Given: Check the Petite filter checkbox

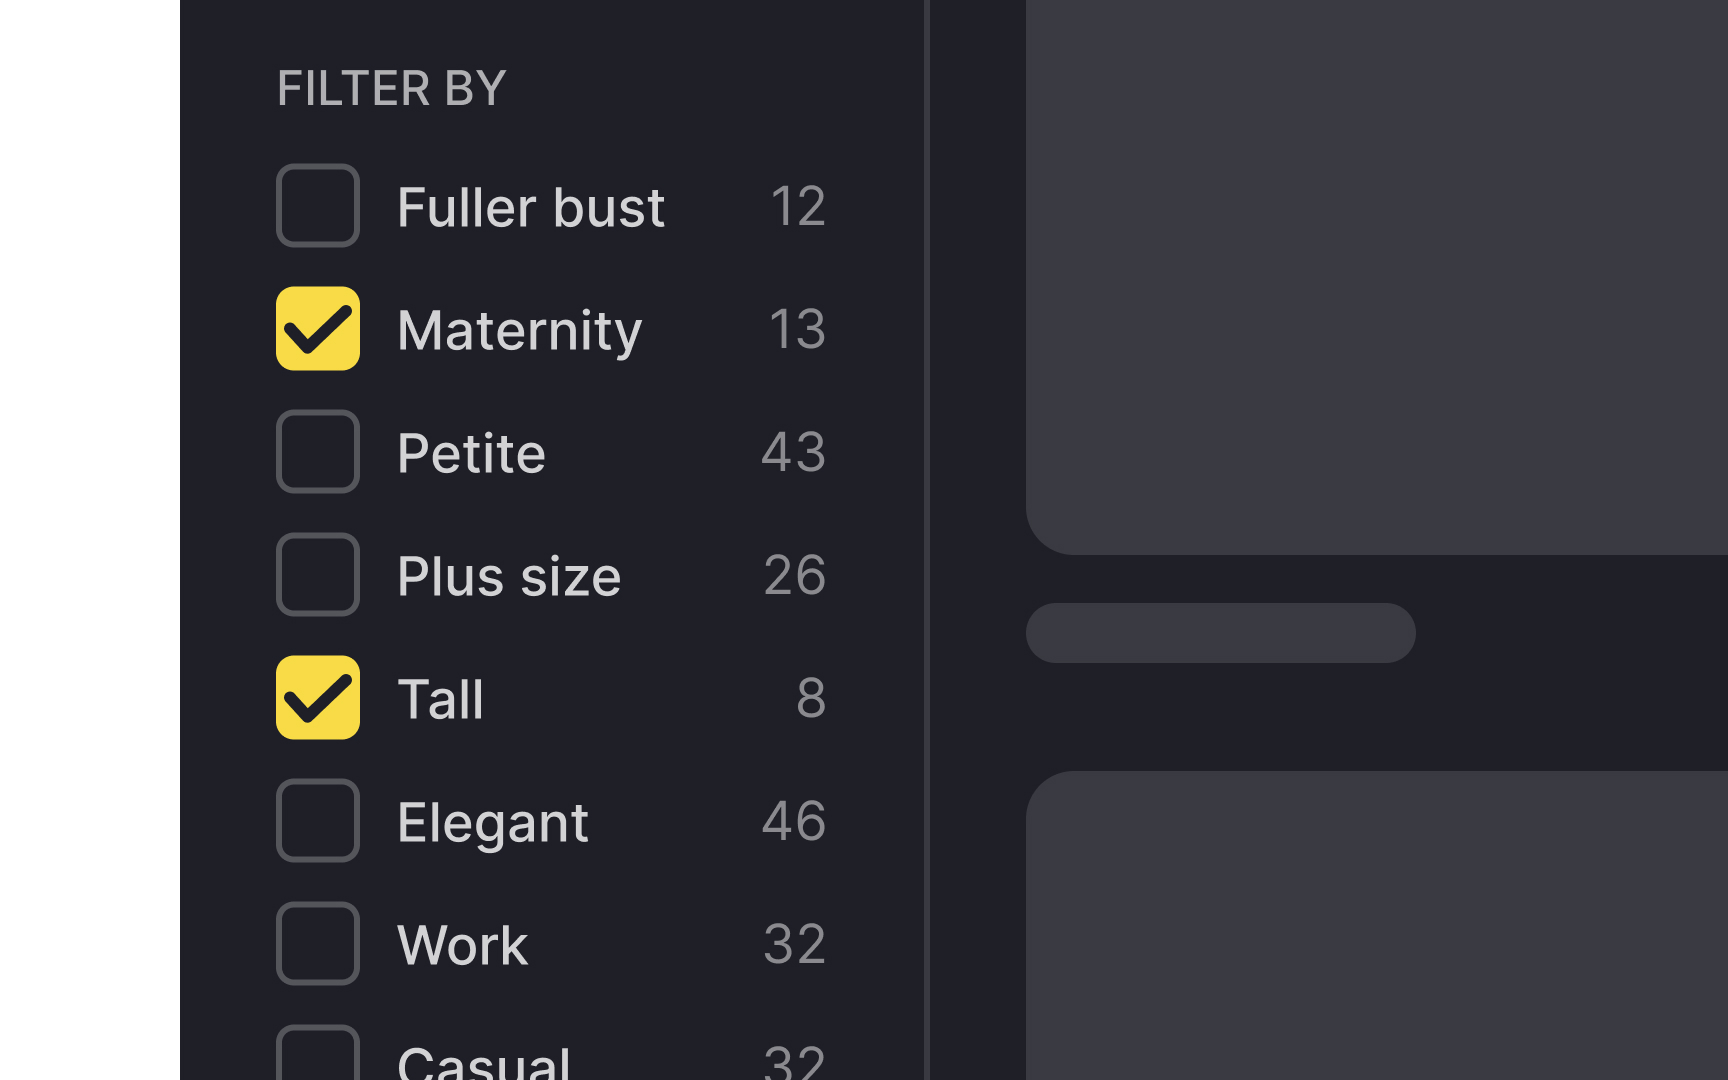Looking at the screenshot, I should click(x=317, y=451).
